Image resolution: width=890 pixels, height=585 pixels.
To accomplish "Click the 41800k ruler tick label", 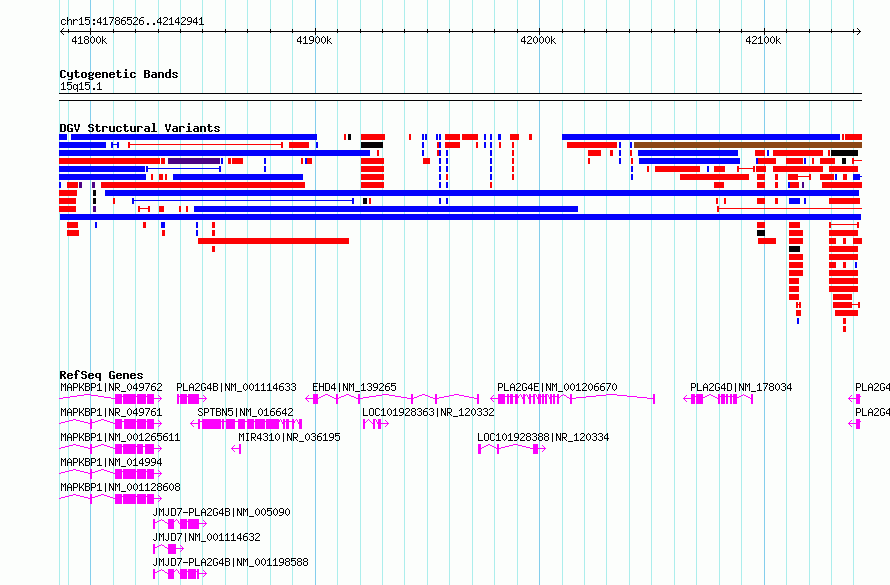I will tap(89, 40).
